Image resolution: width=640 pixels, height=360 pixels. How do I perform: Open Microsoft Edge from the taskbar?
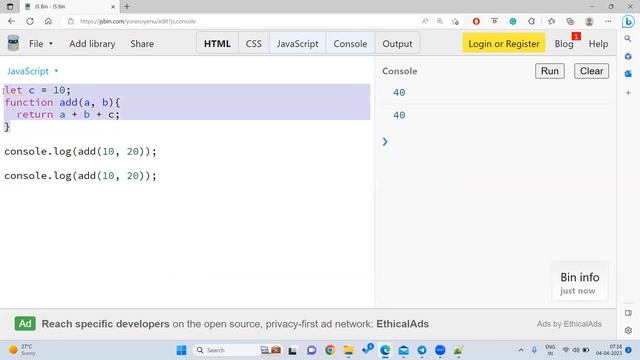[385, 350]
